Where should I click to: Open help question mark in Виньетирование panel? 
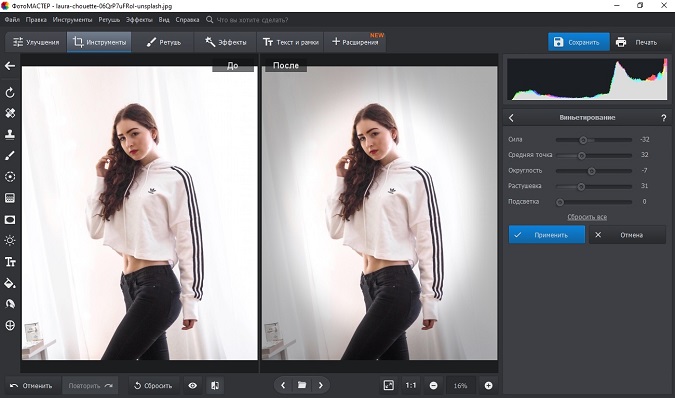click(x=663, y=118)
